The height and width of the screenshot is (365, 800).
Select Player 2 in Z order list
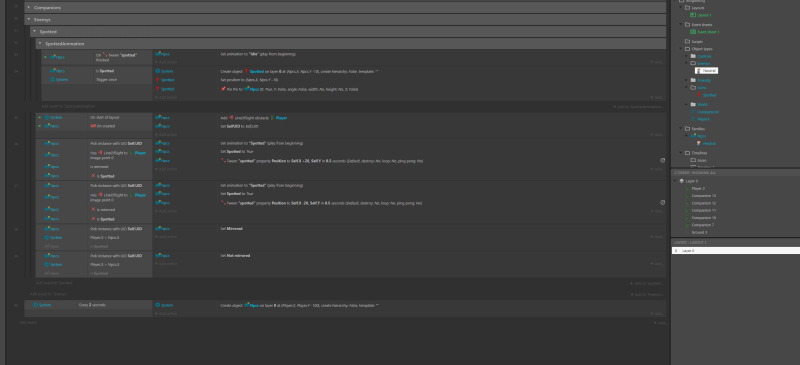point(698,188)
